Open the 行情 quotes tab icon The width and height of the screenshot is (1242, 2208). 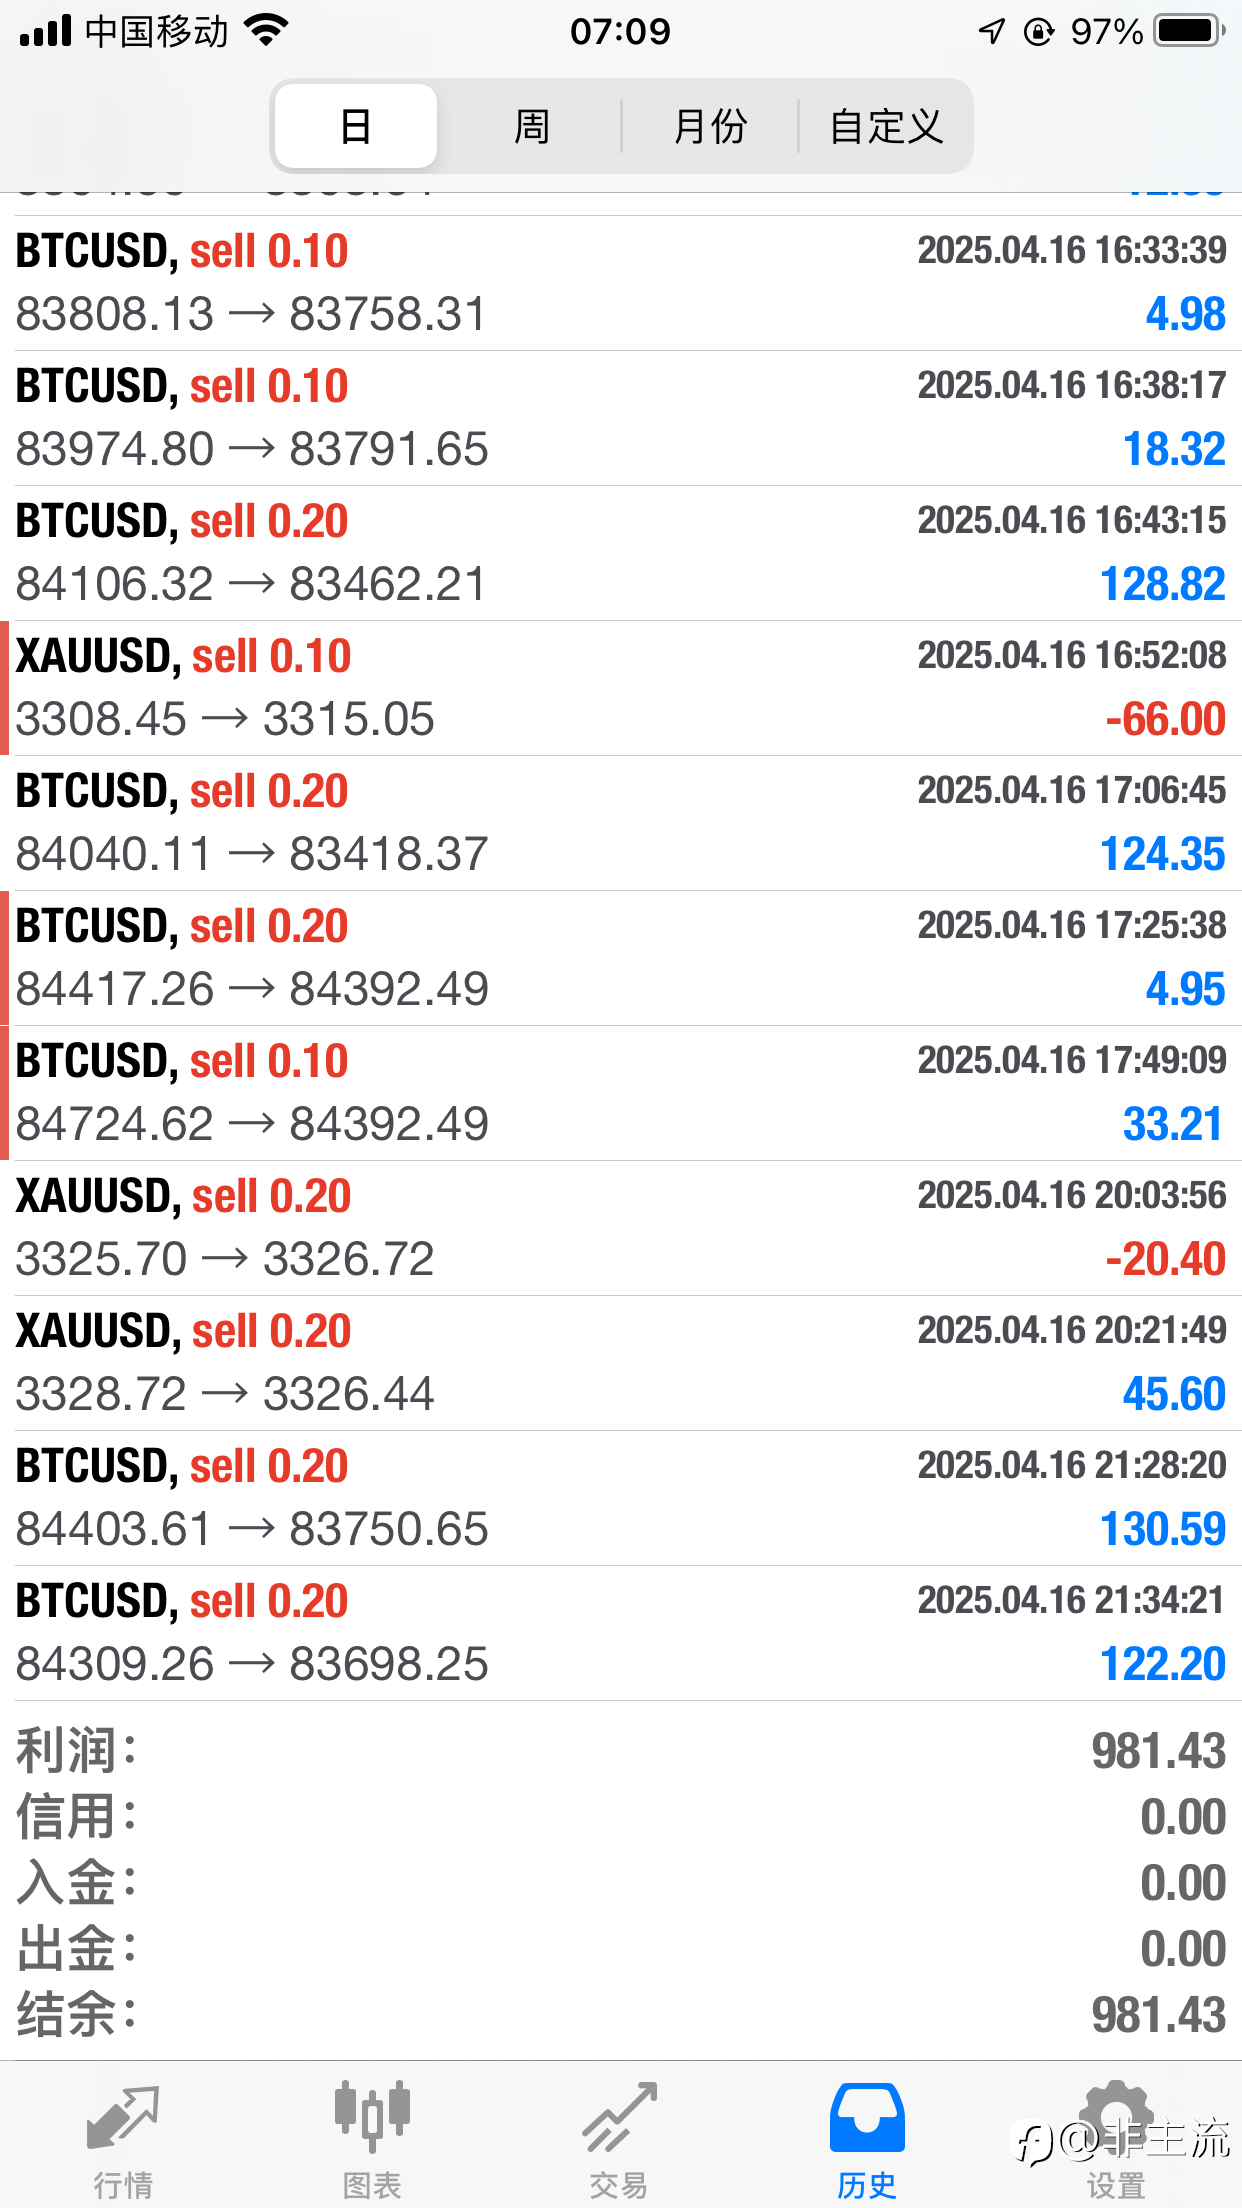(x=123, y=2118)
